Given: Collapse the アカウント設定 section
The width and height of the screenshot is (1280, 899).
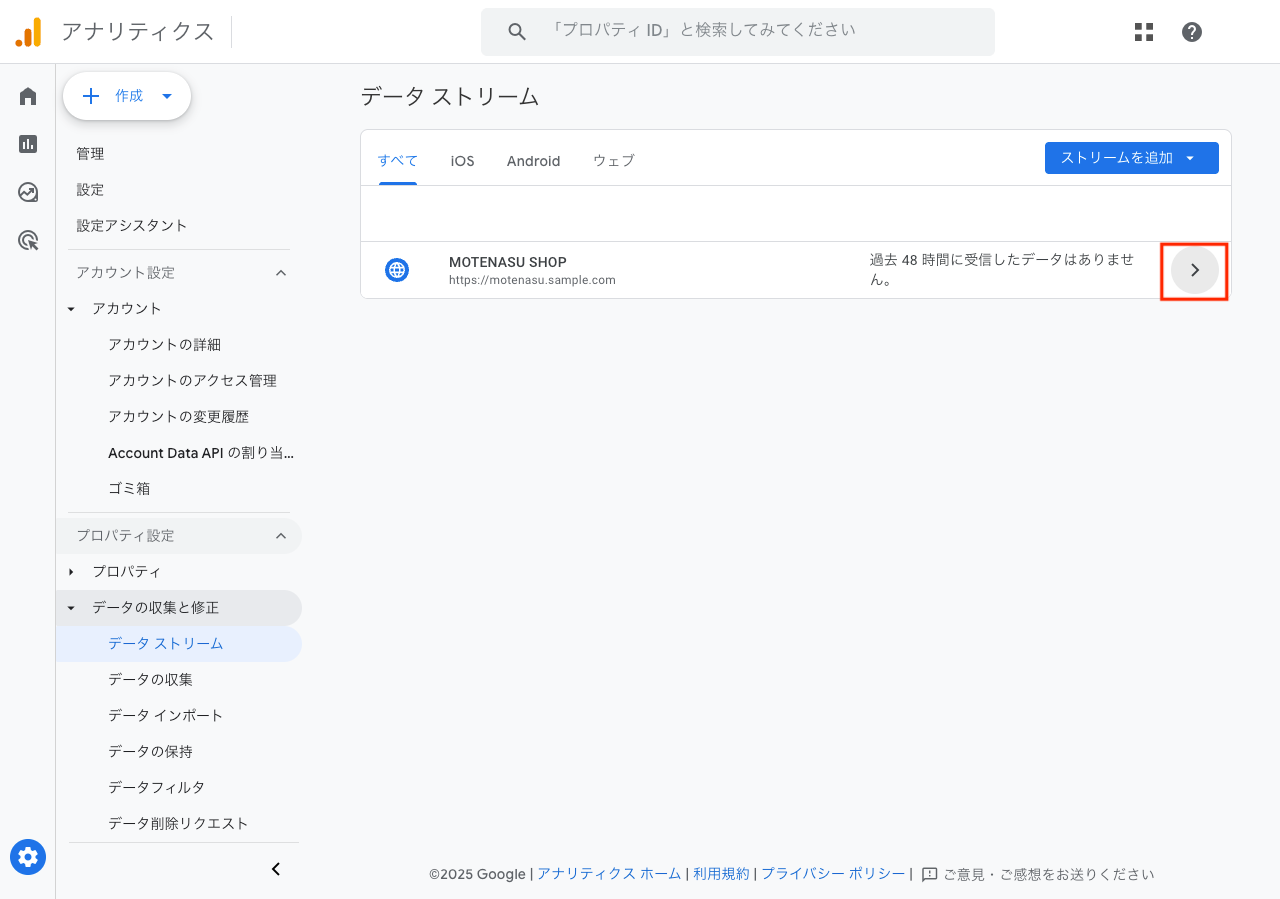Looking at the screenshot, I should [x=281, y=272].
